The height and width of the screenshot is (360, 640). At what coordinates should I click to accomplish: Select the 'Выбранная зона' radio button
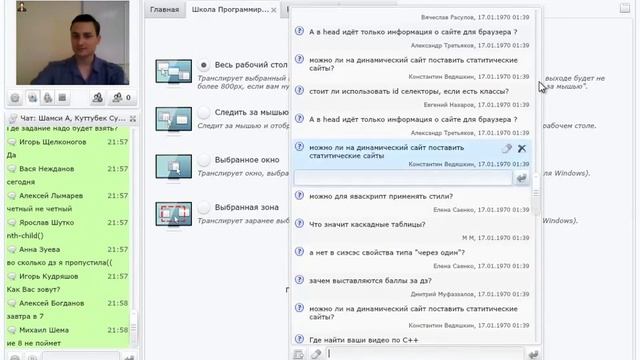pyautogui.click(x=204, y=208)
